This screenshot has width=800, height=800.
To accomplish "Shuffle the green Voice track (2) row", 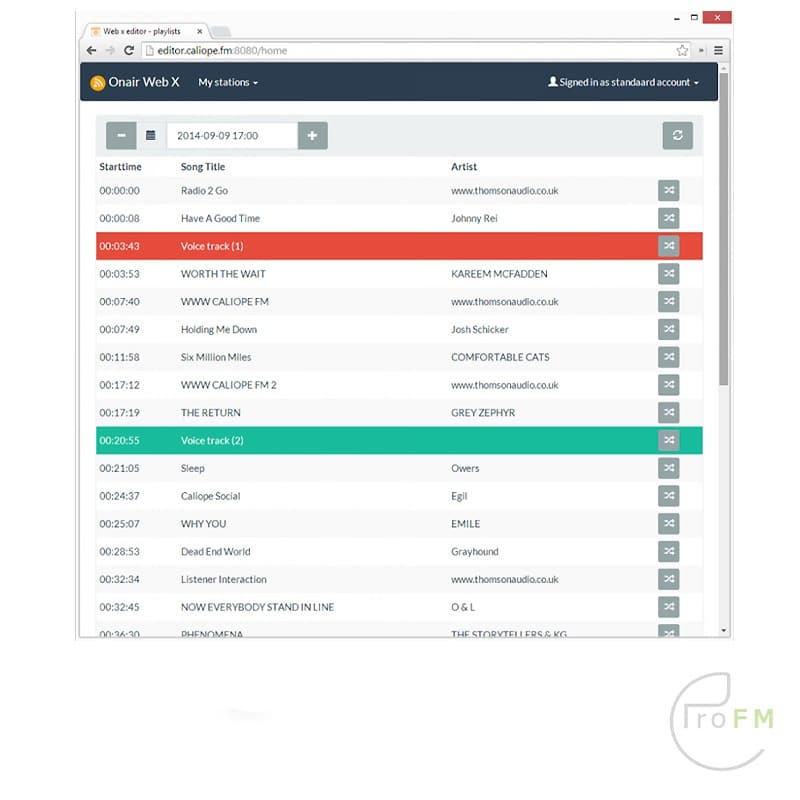I will tap(668, 440).
